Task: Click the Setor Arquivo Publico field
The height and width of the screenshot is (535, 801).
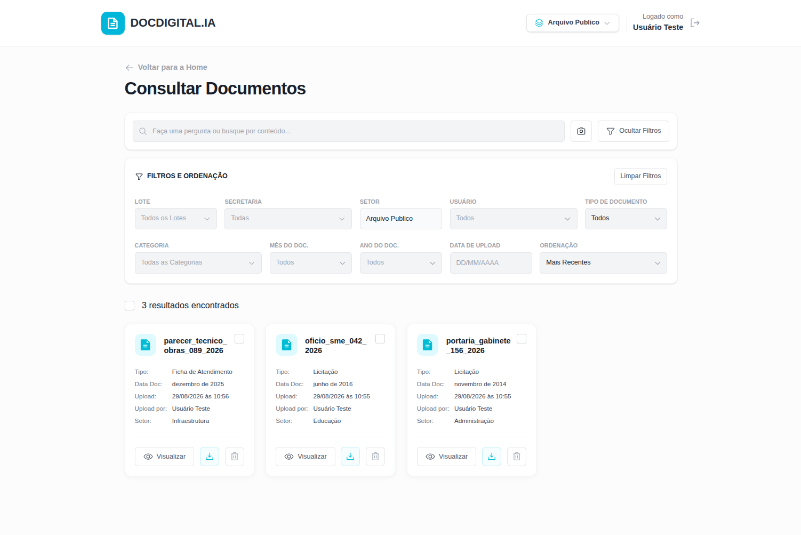Action: point(400,219)
